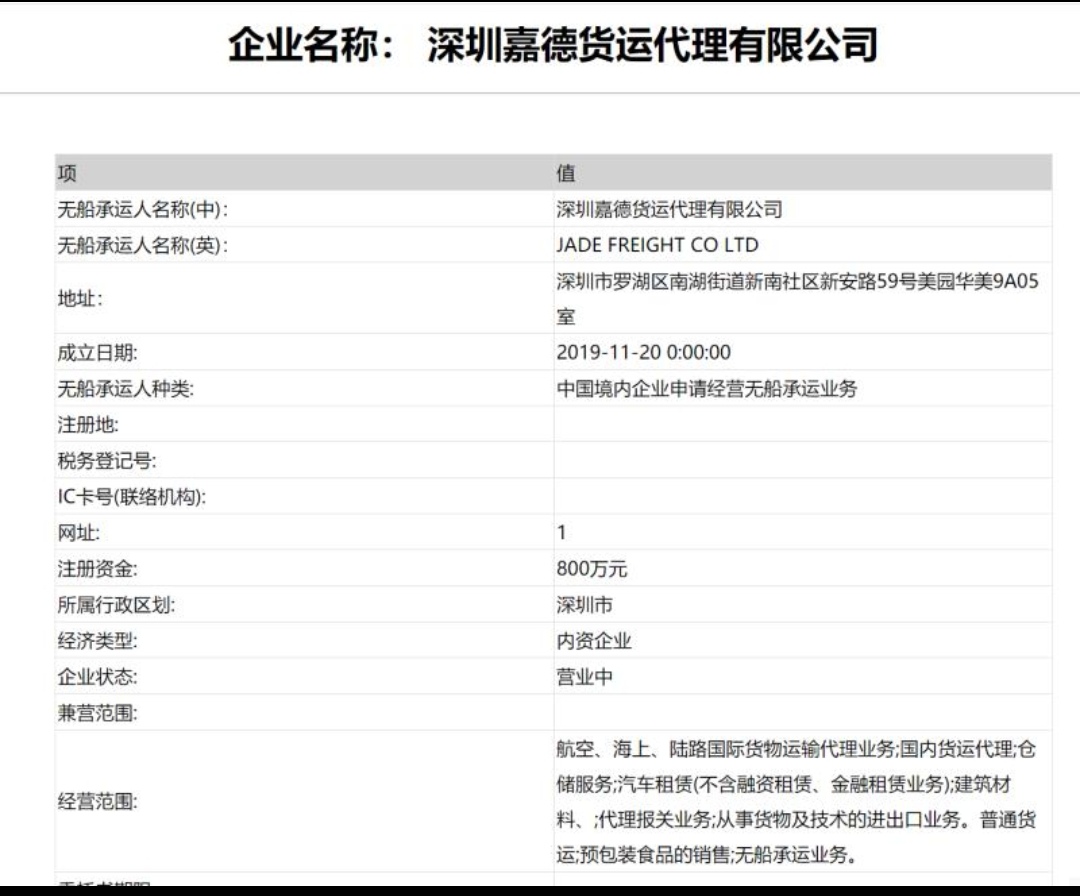Click the 成立日期: label
Screen dimensions: 1080x896
(97, 353)
